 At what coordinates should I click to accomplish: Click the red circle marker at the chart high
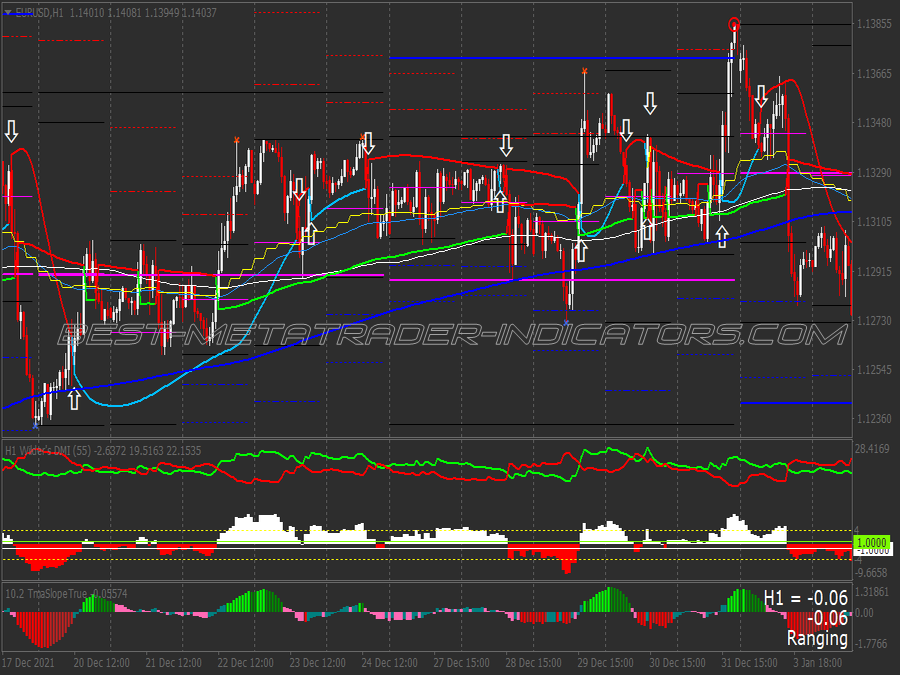pos(734,24)
